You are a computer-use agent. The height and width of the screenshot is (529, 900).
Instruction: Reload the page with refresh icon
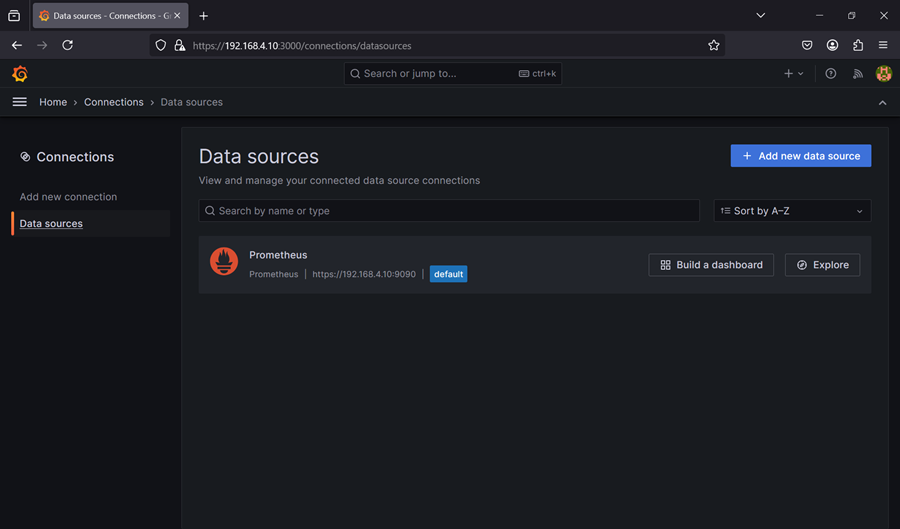(67, 45)
